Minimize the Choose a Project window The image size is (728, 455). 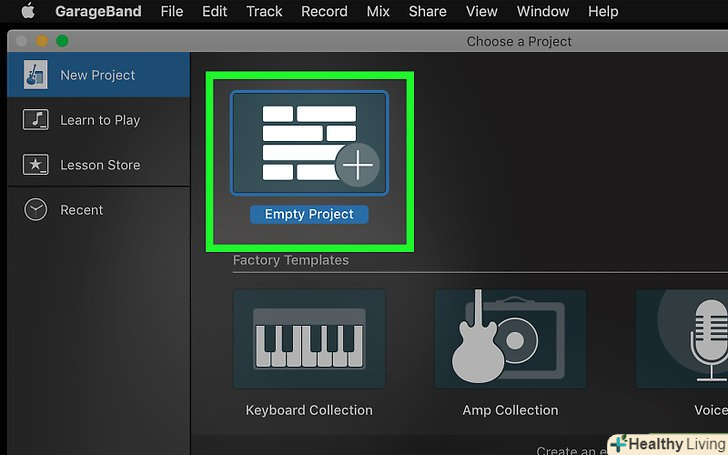pyautogui.click(x=42, y=41)
